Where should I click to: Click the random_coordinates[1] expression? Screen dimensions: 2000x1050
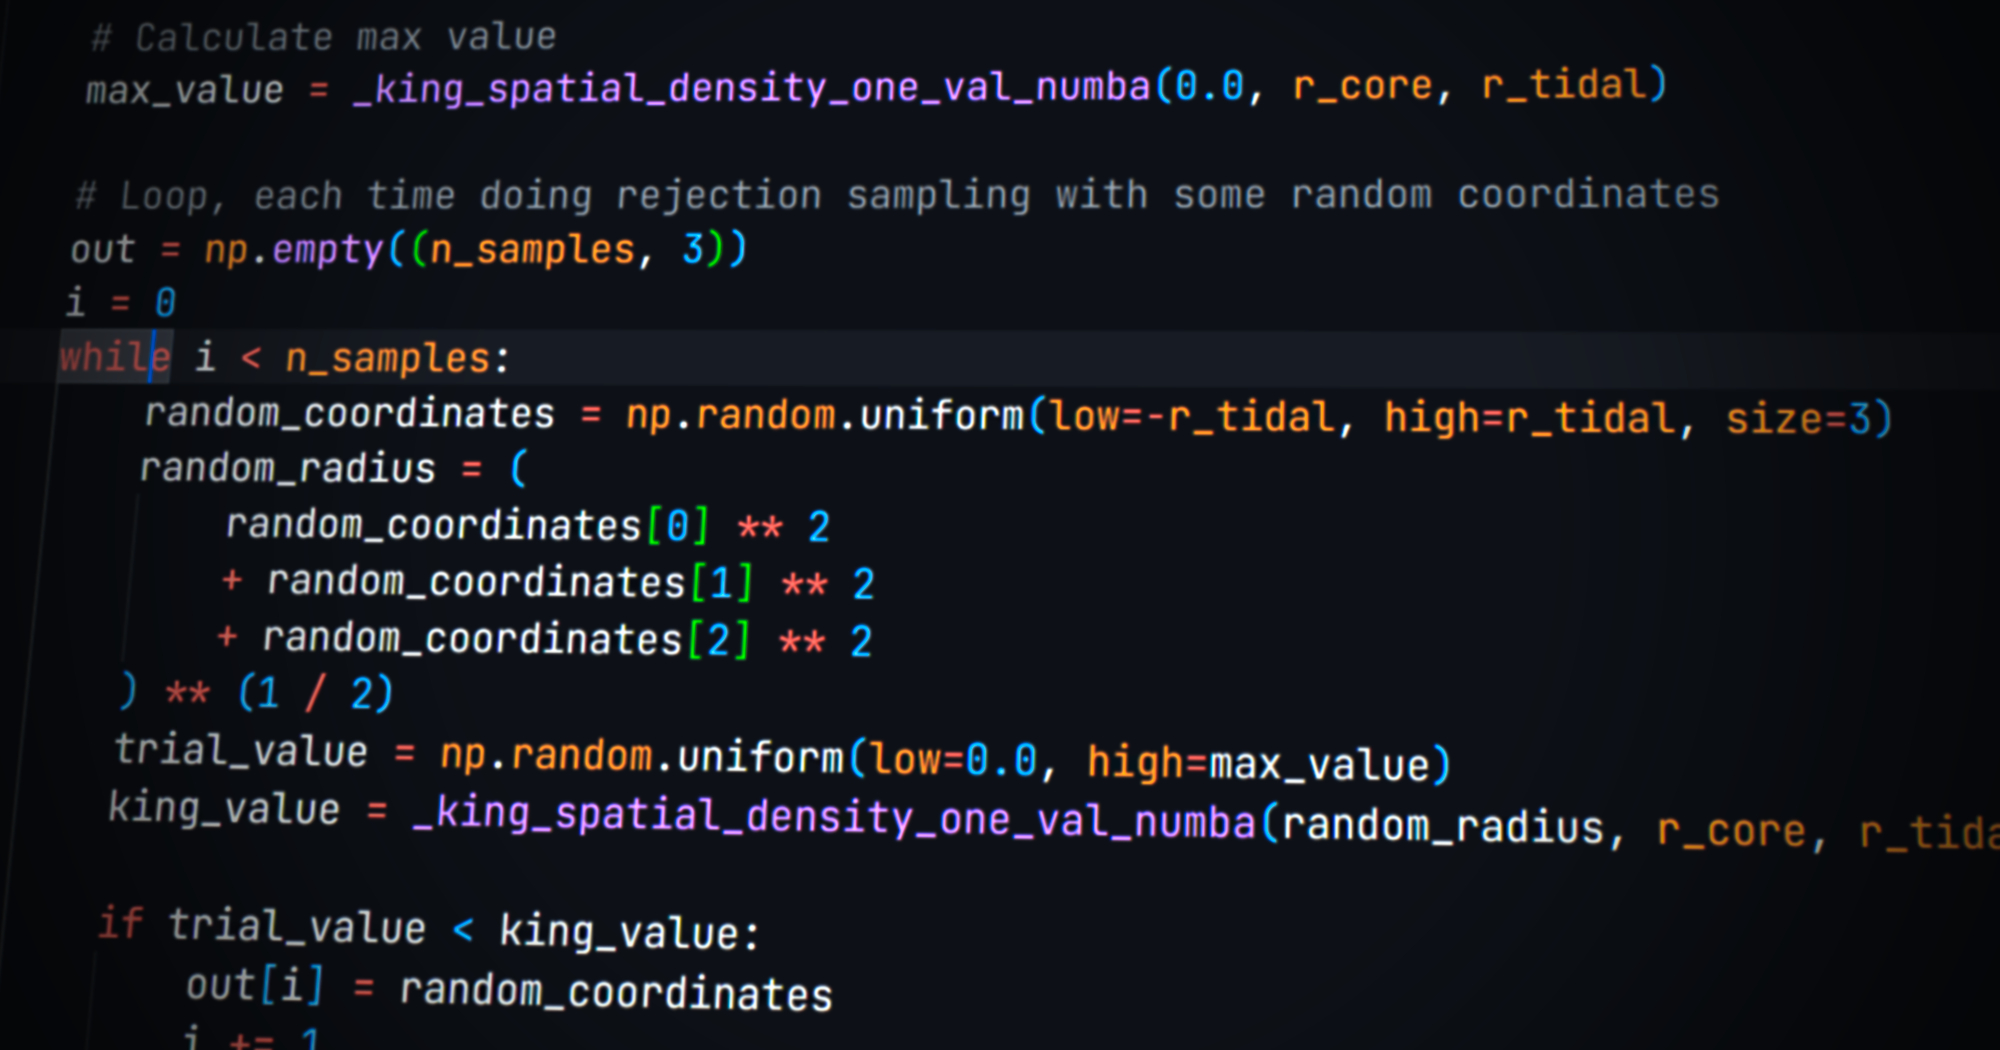(510, 582)
